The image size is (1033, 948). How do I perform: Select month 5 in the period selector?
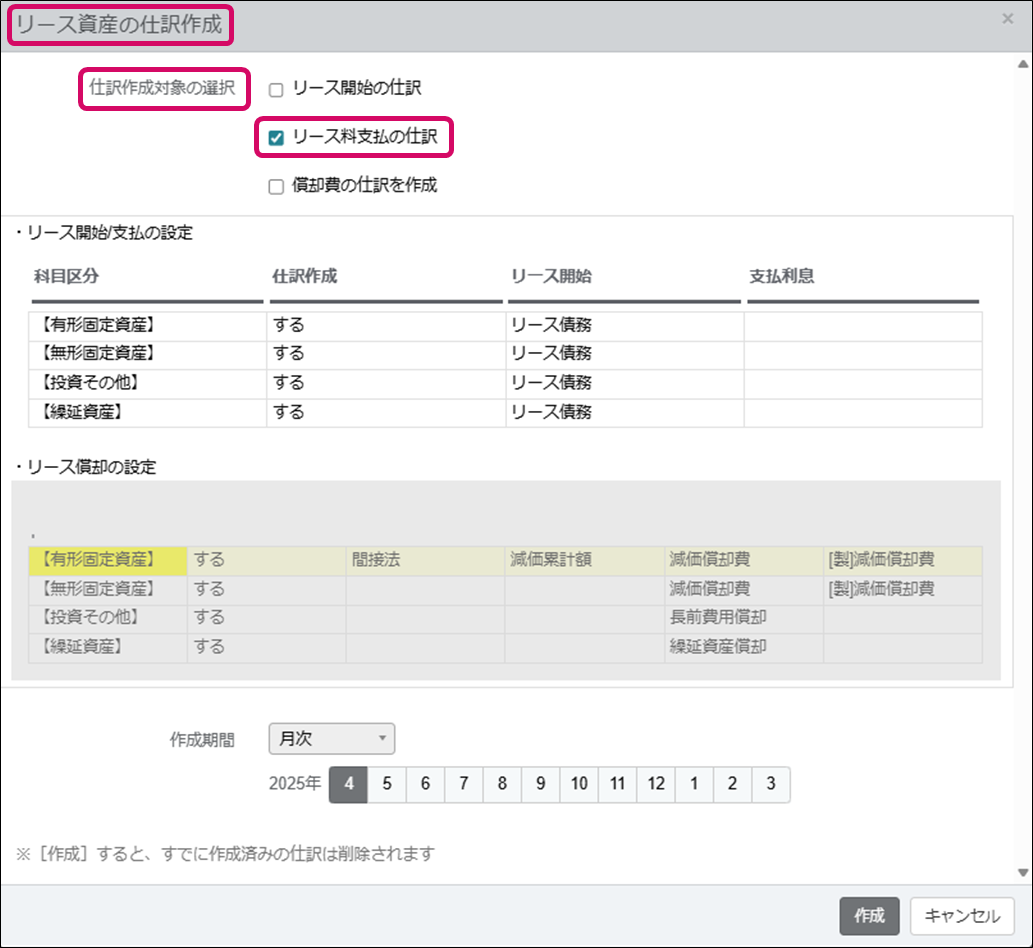point(387,785)
